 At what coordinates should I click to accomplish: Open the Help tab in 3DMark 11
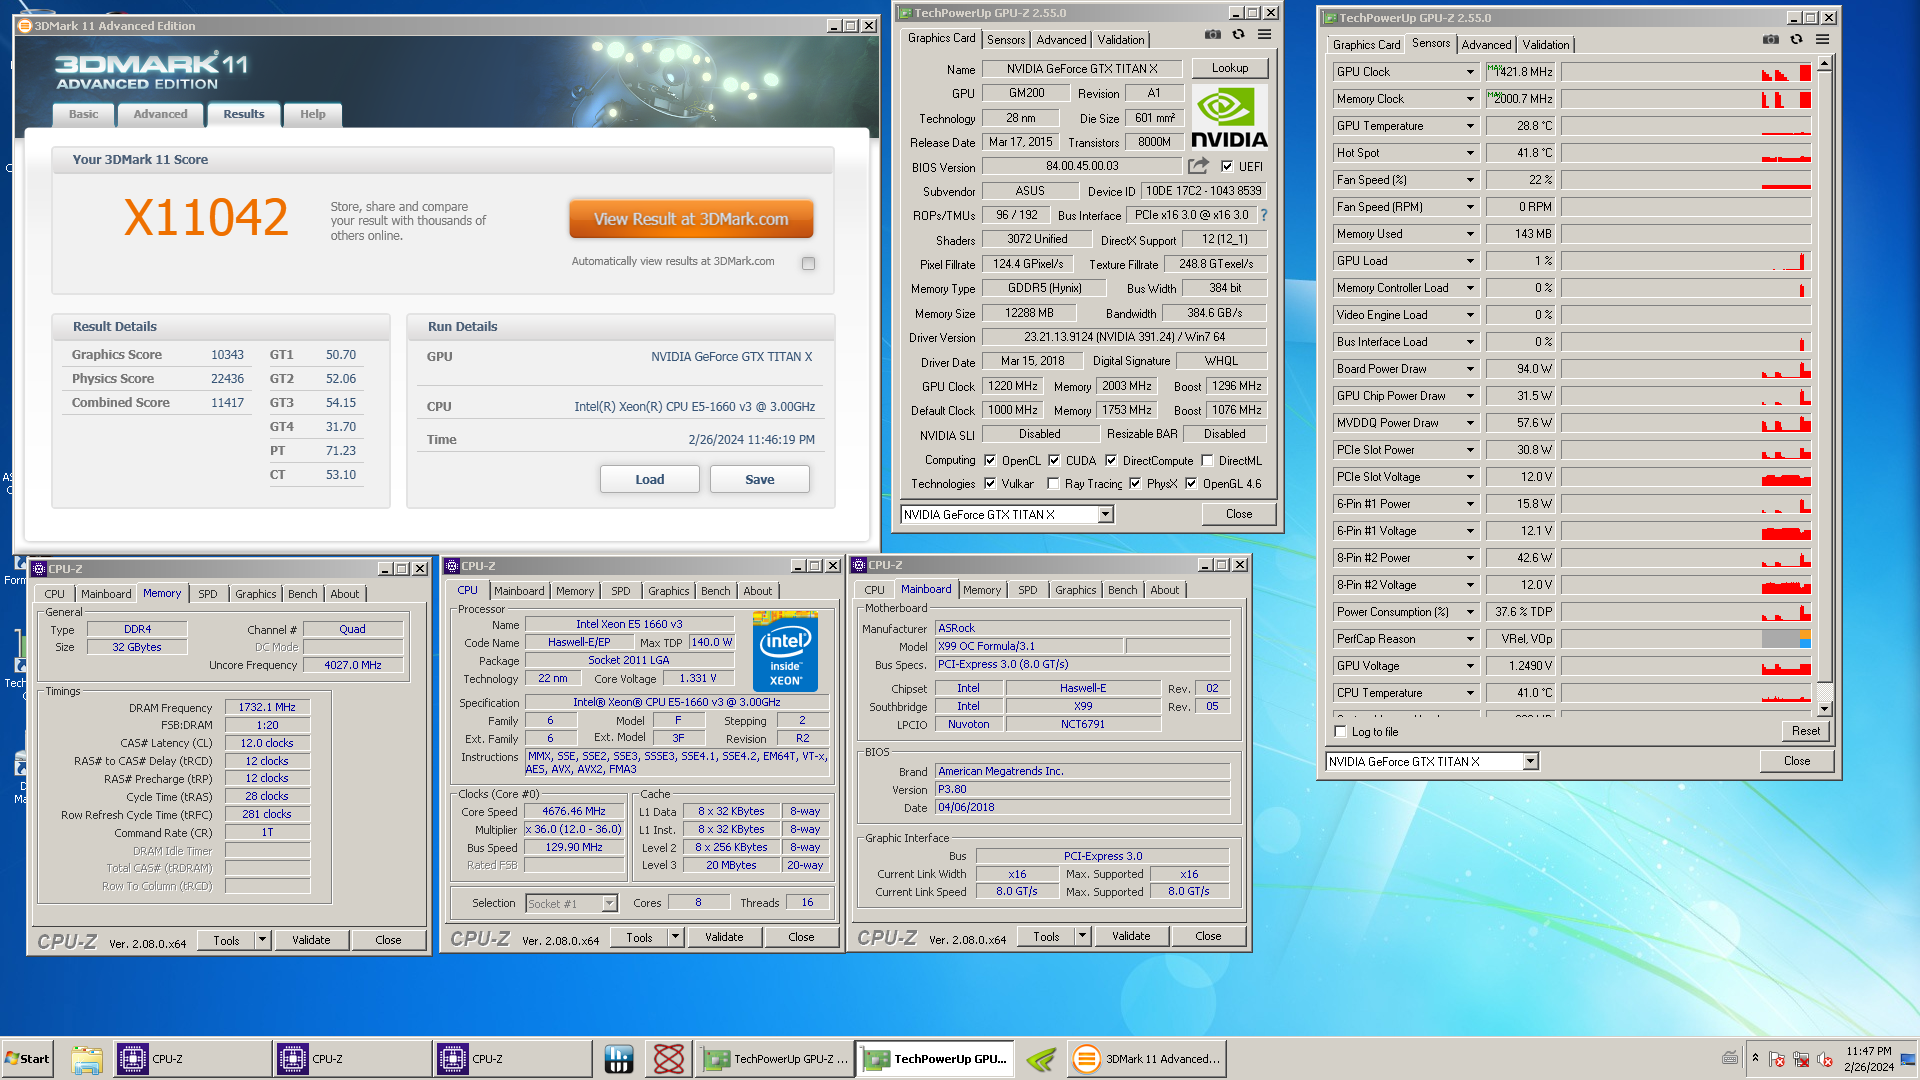click(313, 114)
